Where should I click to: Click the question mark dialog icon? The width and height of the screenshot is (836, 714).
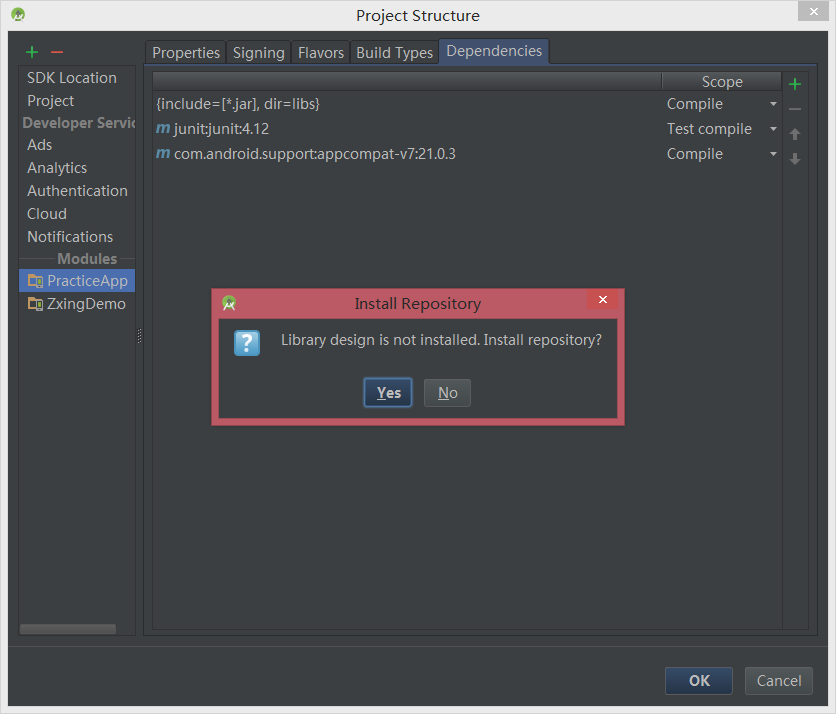coord(247,343)
